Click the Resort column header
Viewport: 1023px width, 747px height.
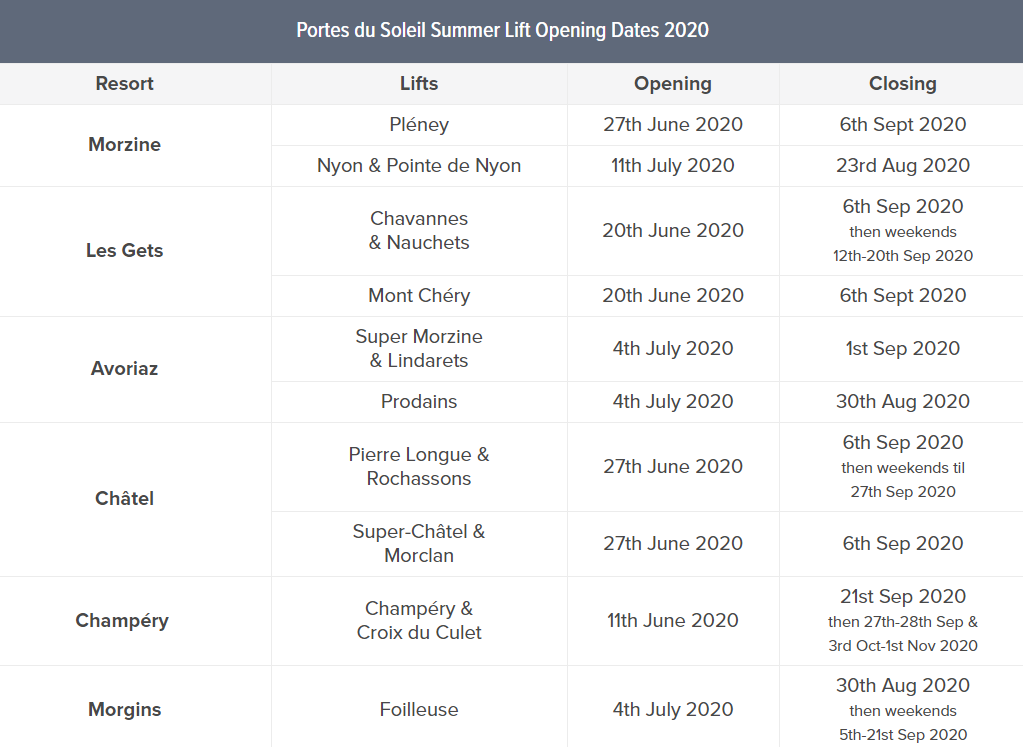coord(125,84)
